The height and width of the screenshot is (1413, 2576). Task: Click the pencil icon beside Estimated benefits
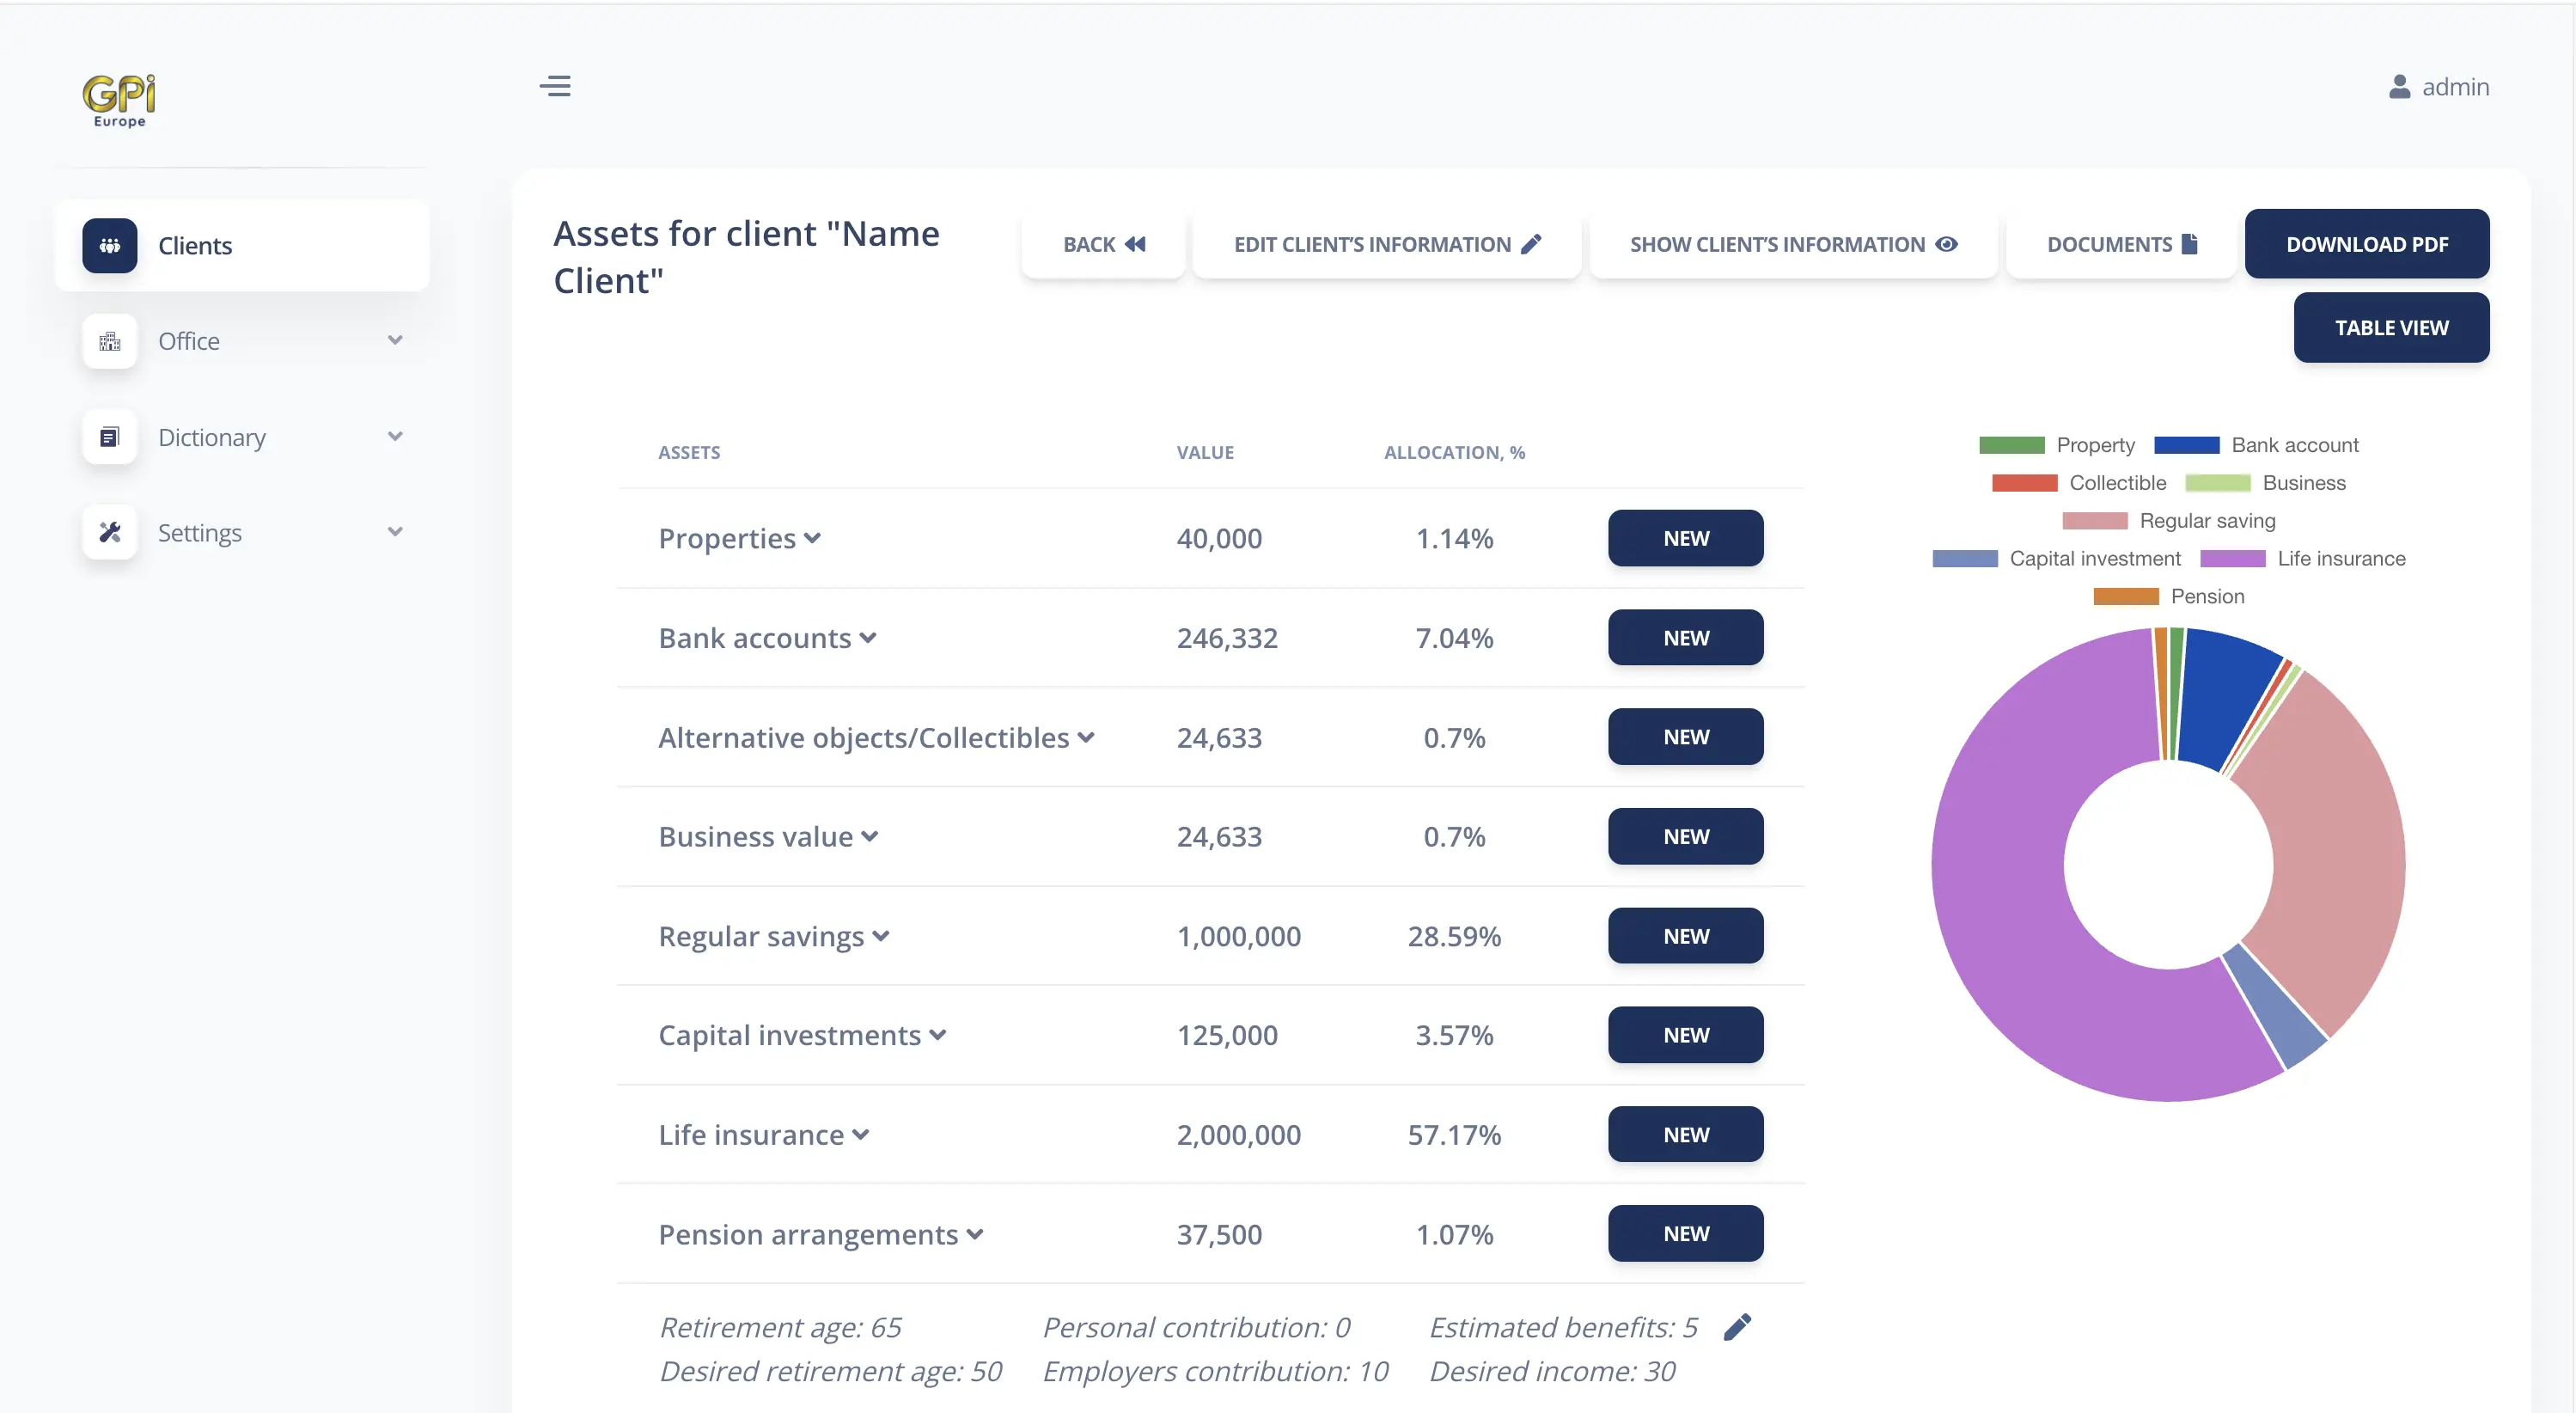1737,1327
